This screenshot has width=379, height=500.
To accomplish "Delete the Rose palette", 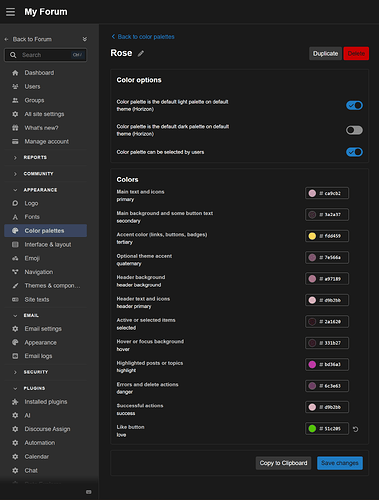I will [x=356, y=53].
